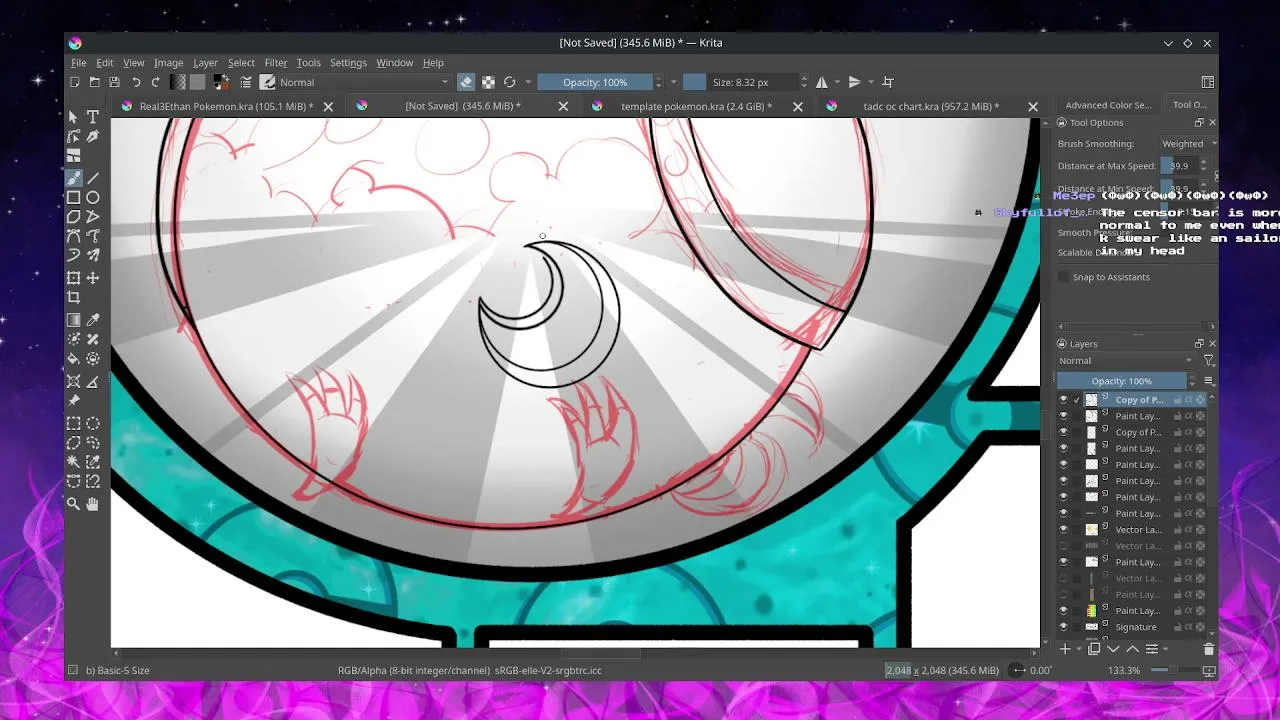This screenshot has width=1280, height=720.
Task: Enable Snap to Assistants checkbox
Action: [1064, 277]
